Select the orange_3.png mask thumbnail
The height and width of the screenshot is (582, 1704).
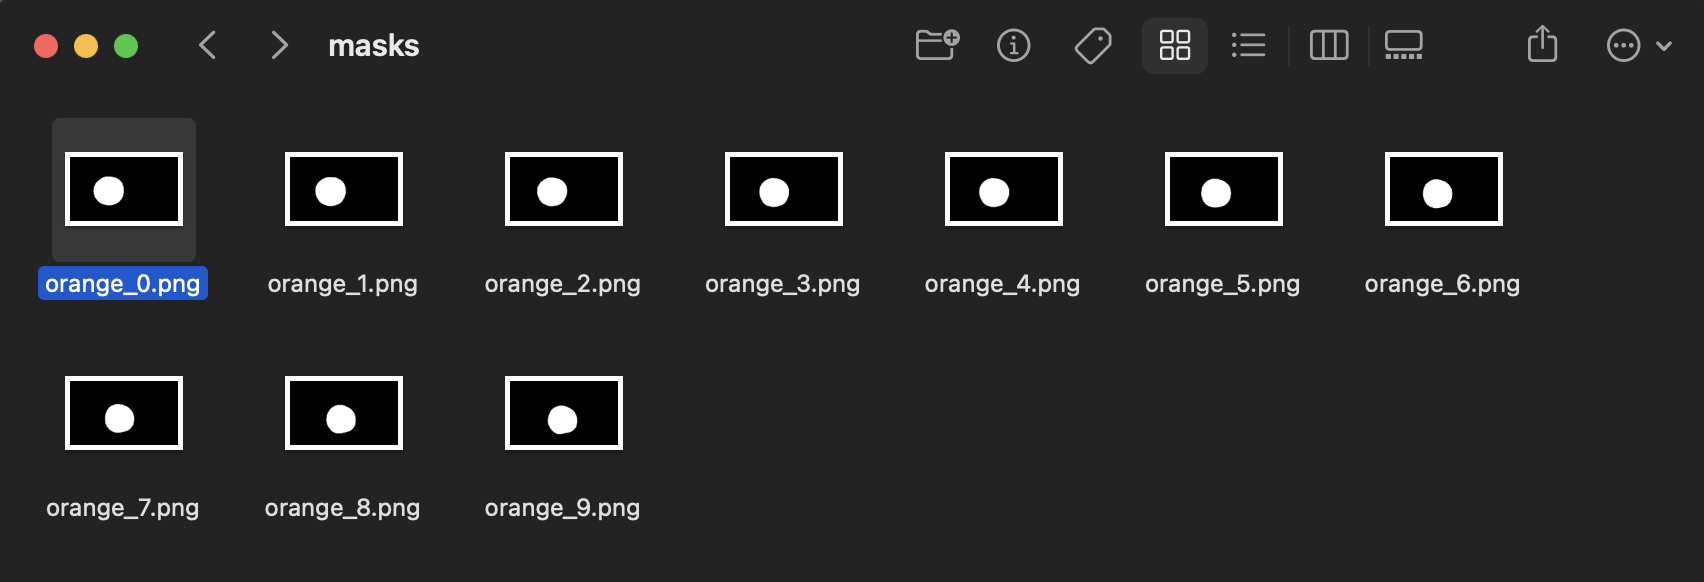784,189
